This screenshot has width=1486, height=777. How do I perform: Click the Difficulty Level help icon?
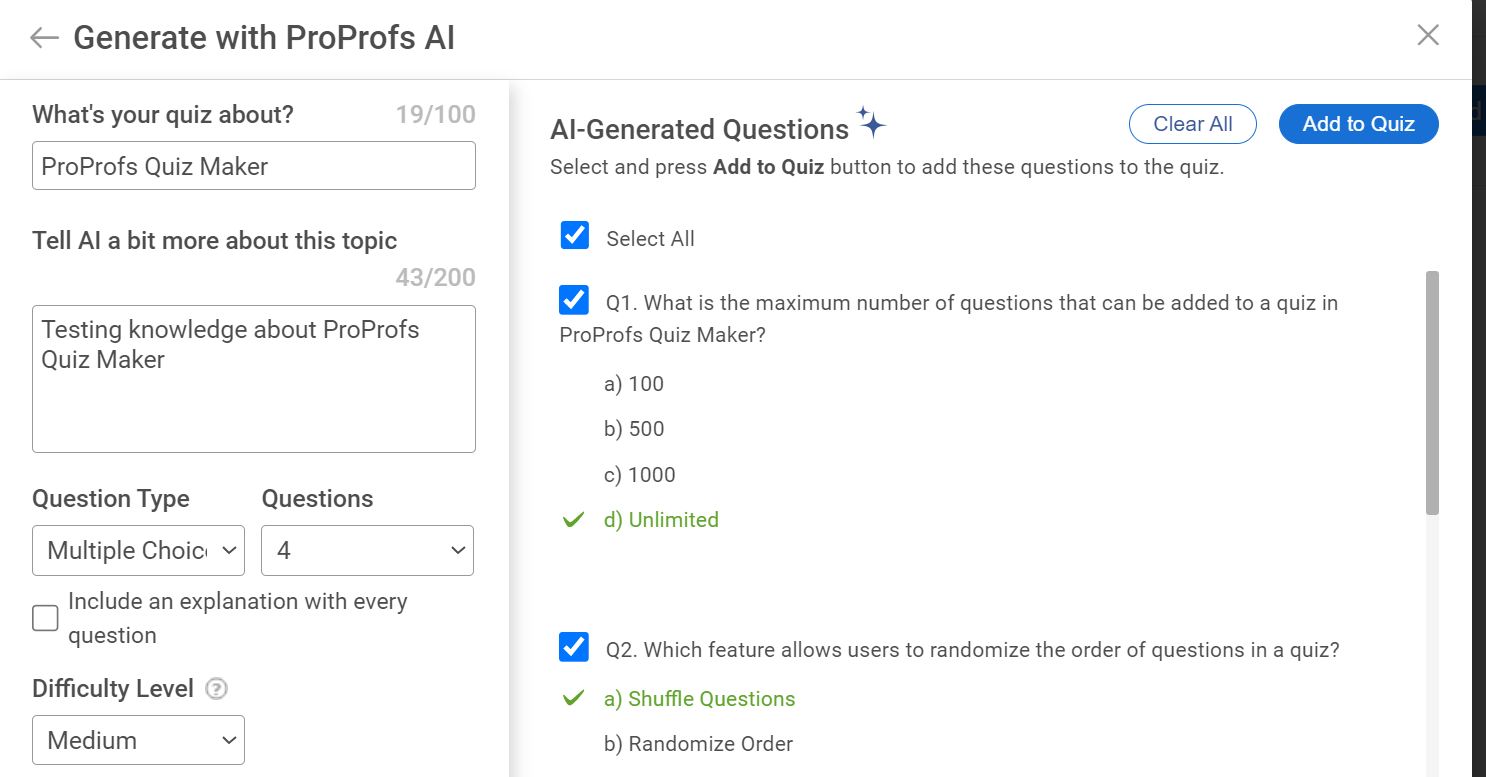click(216, 689)
